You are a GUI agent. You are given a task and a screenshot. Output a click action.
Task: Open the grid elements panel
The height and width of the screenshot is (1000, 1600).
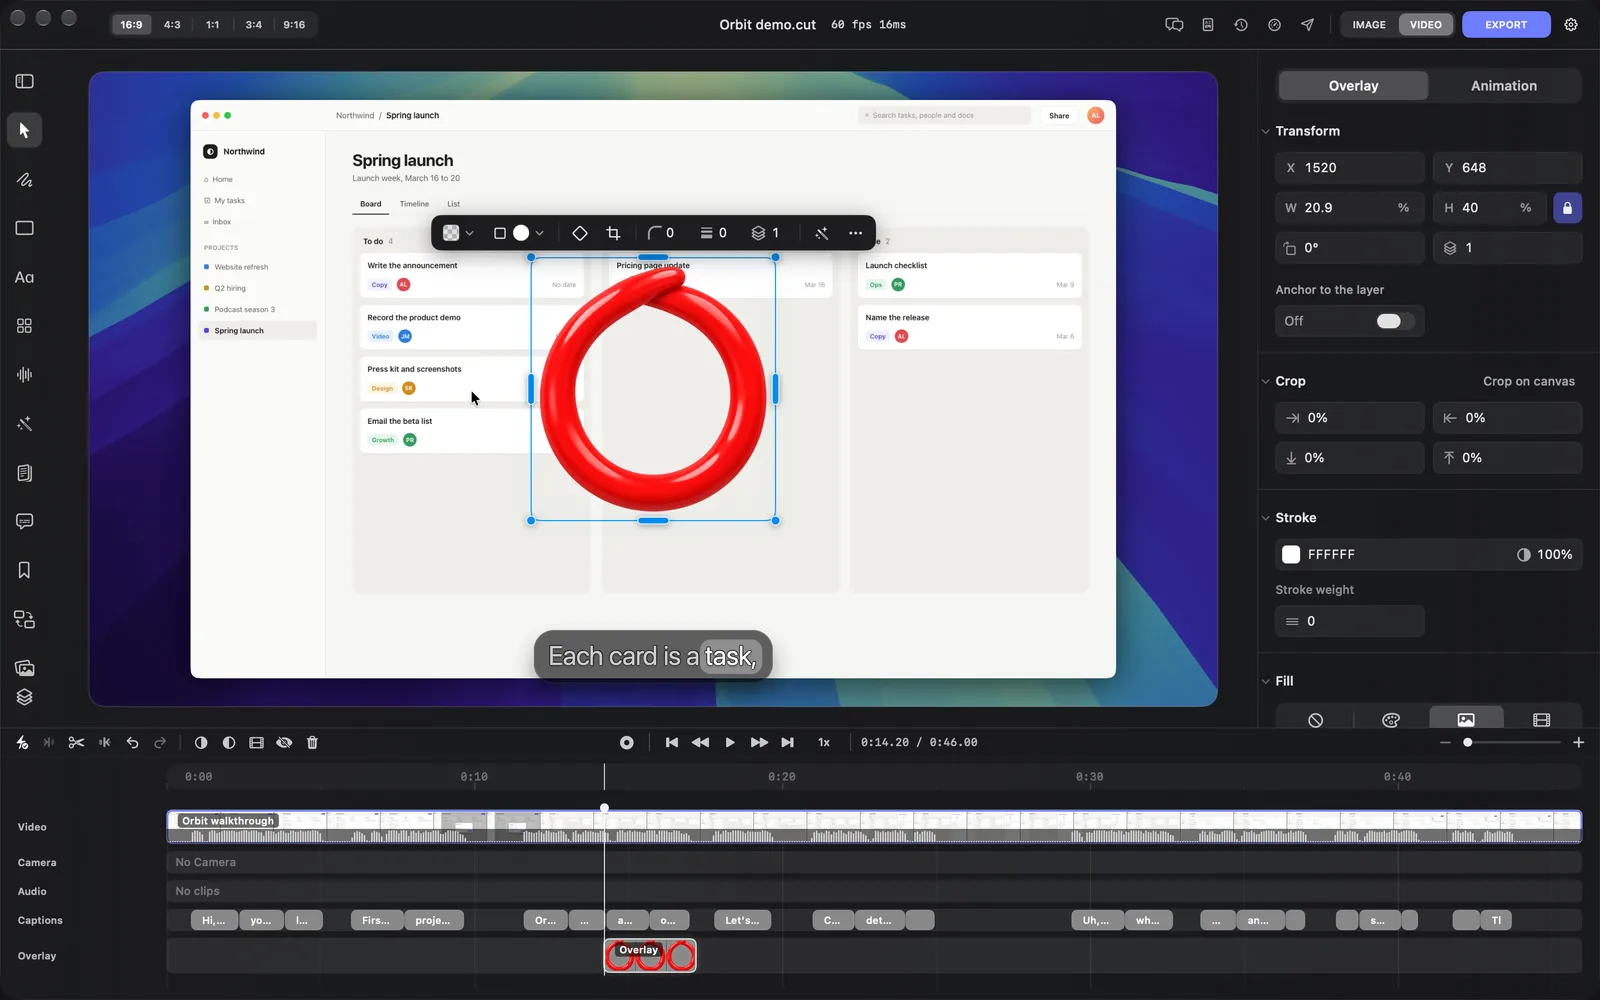tap(24, 326)
